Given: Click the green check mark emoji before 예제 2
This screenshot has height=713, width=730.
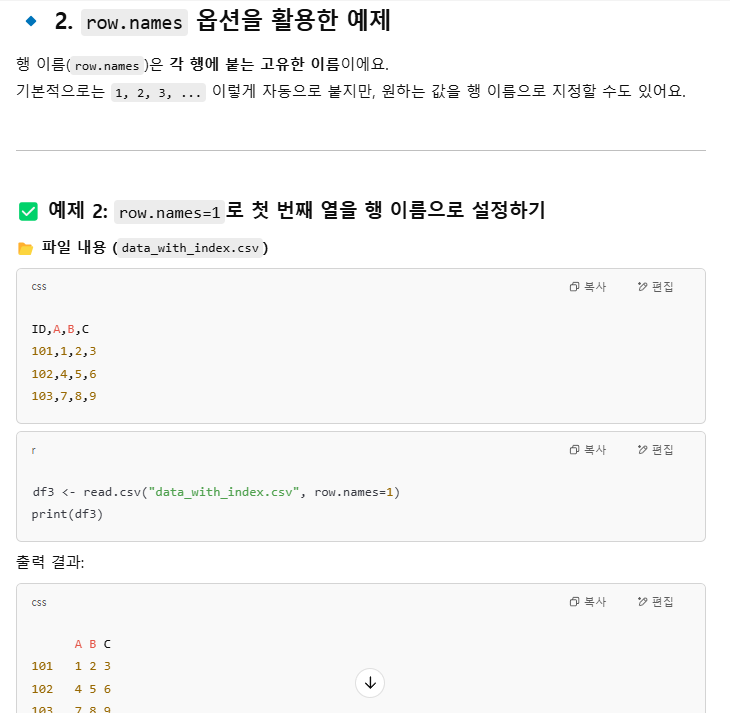Looking at the screenshot, I should (x=28, y=211).
